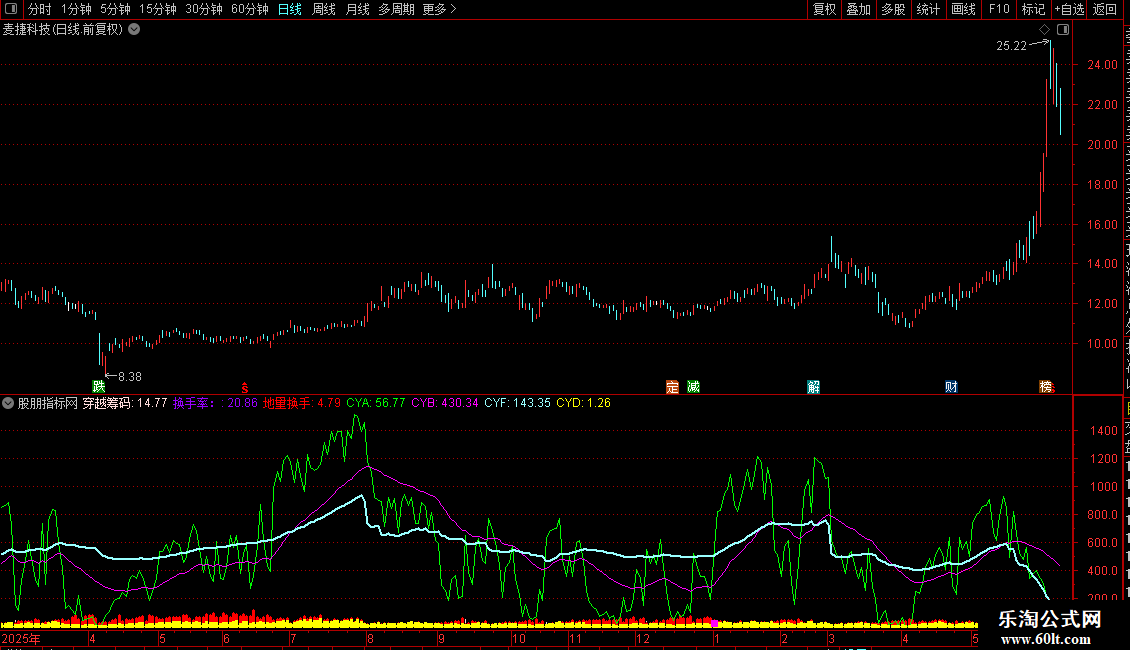Click the 榜 event marker icon
Image resolution: width=1130 pixels, height=650 pixels.
click(x=1046, y=387)
